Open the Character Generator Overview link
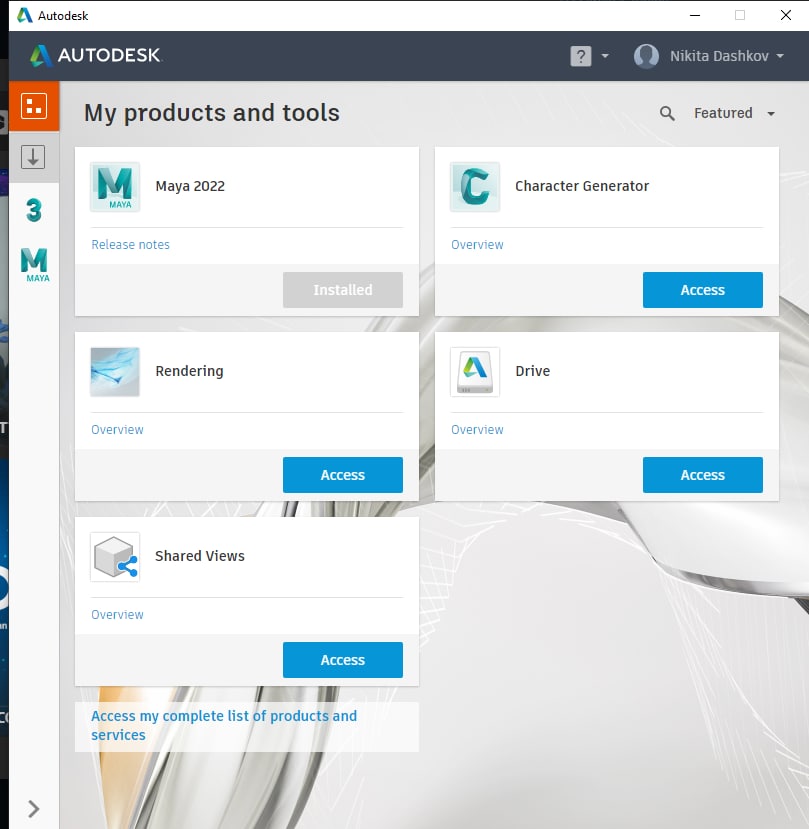Viewport: 809px width, 829px height. click(x=477, y=245)
